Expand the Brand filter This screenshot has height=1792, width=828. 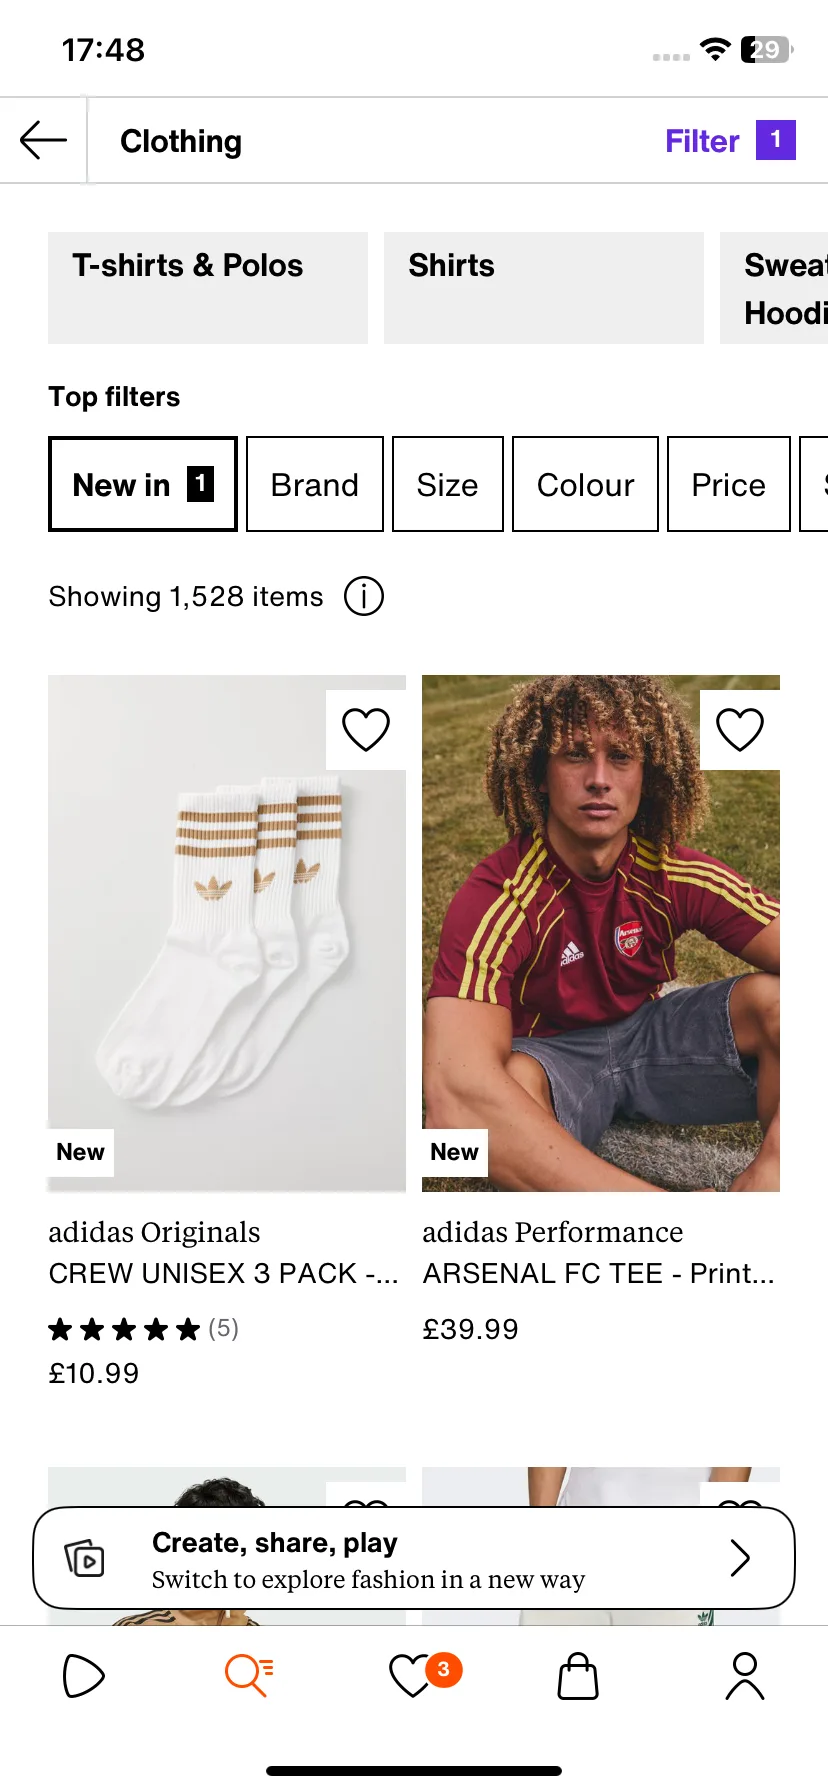coord(315,484)
